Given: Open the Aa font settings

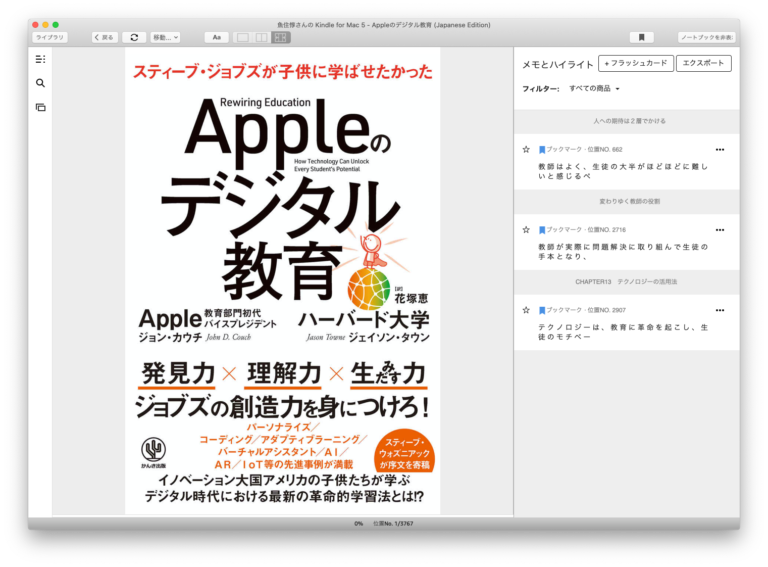Looking at the screenshot, I should point(216,37).
